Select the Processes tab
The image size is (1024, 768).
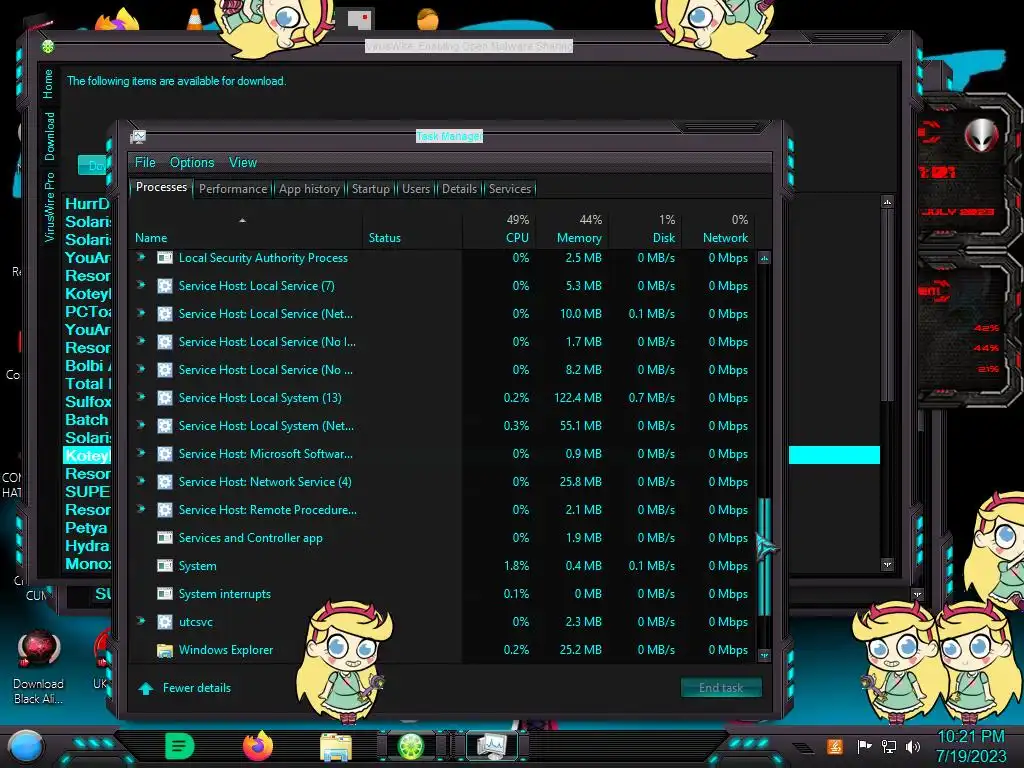[x=161, y=187]
